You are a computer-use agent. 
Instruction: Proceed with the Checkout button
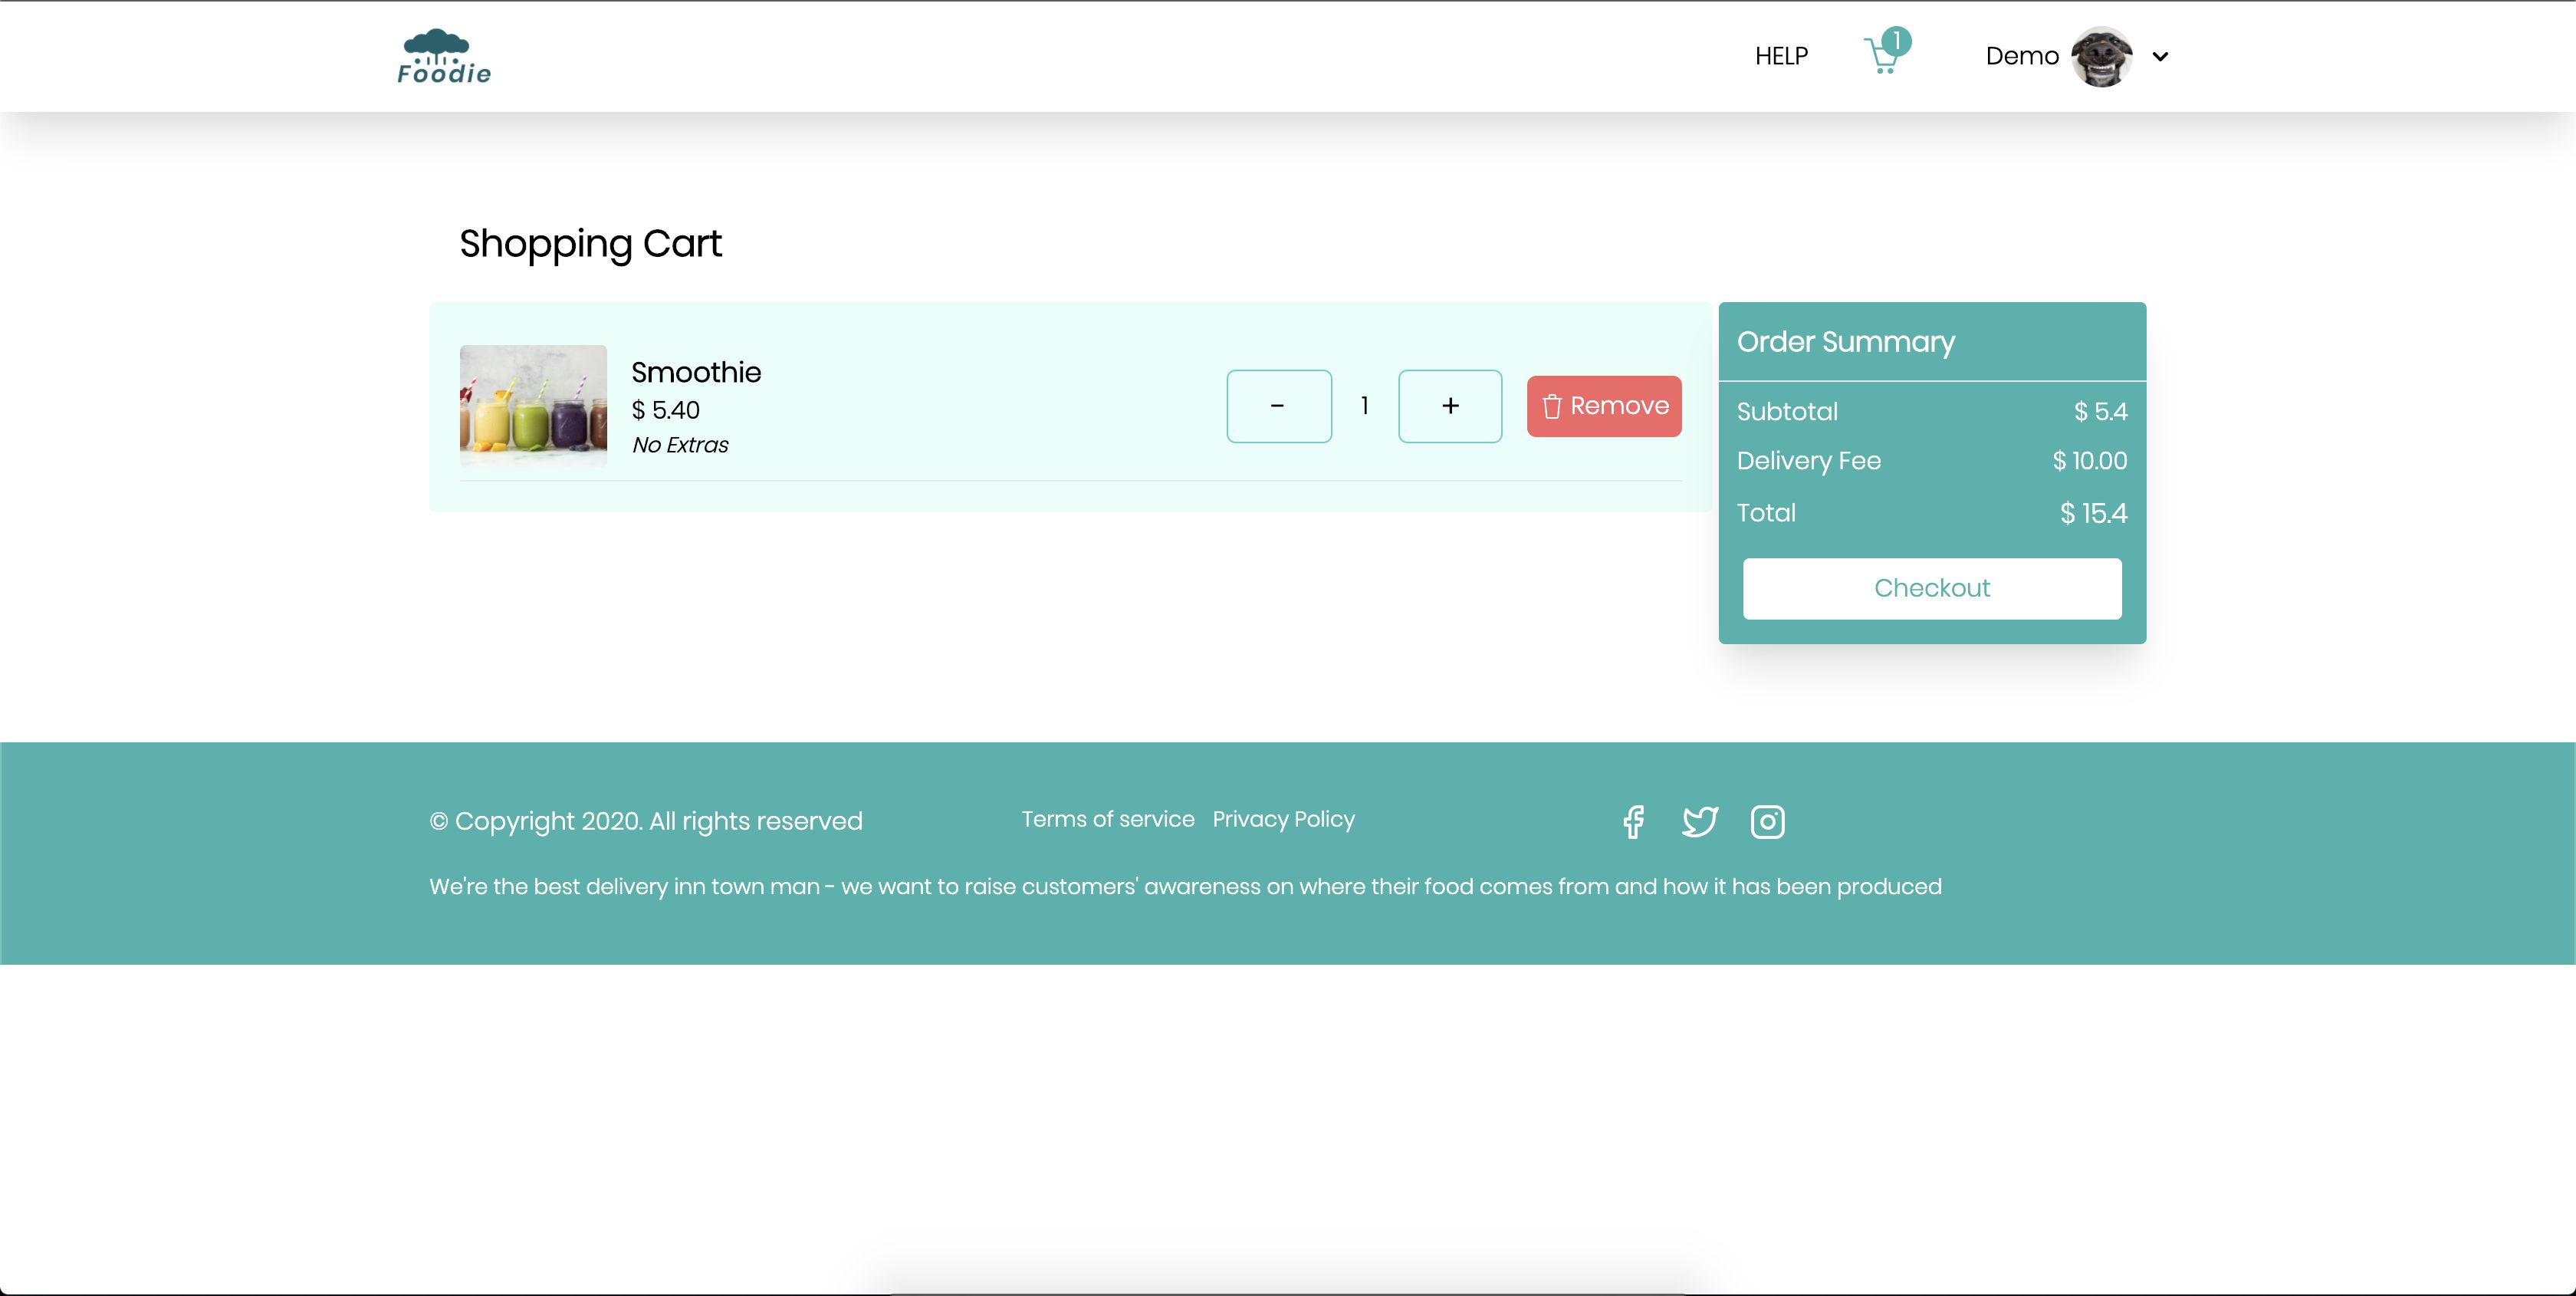click(x=1932, y=588)
